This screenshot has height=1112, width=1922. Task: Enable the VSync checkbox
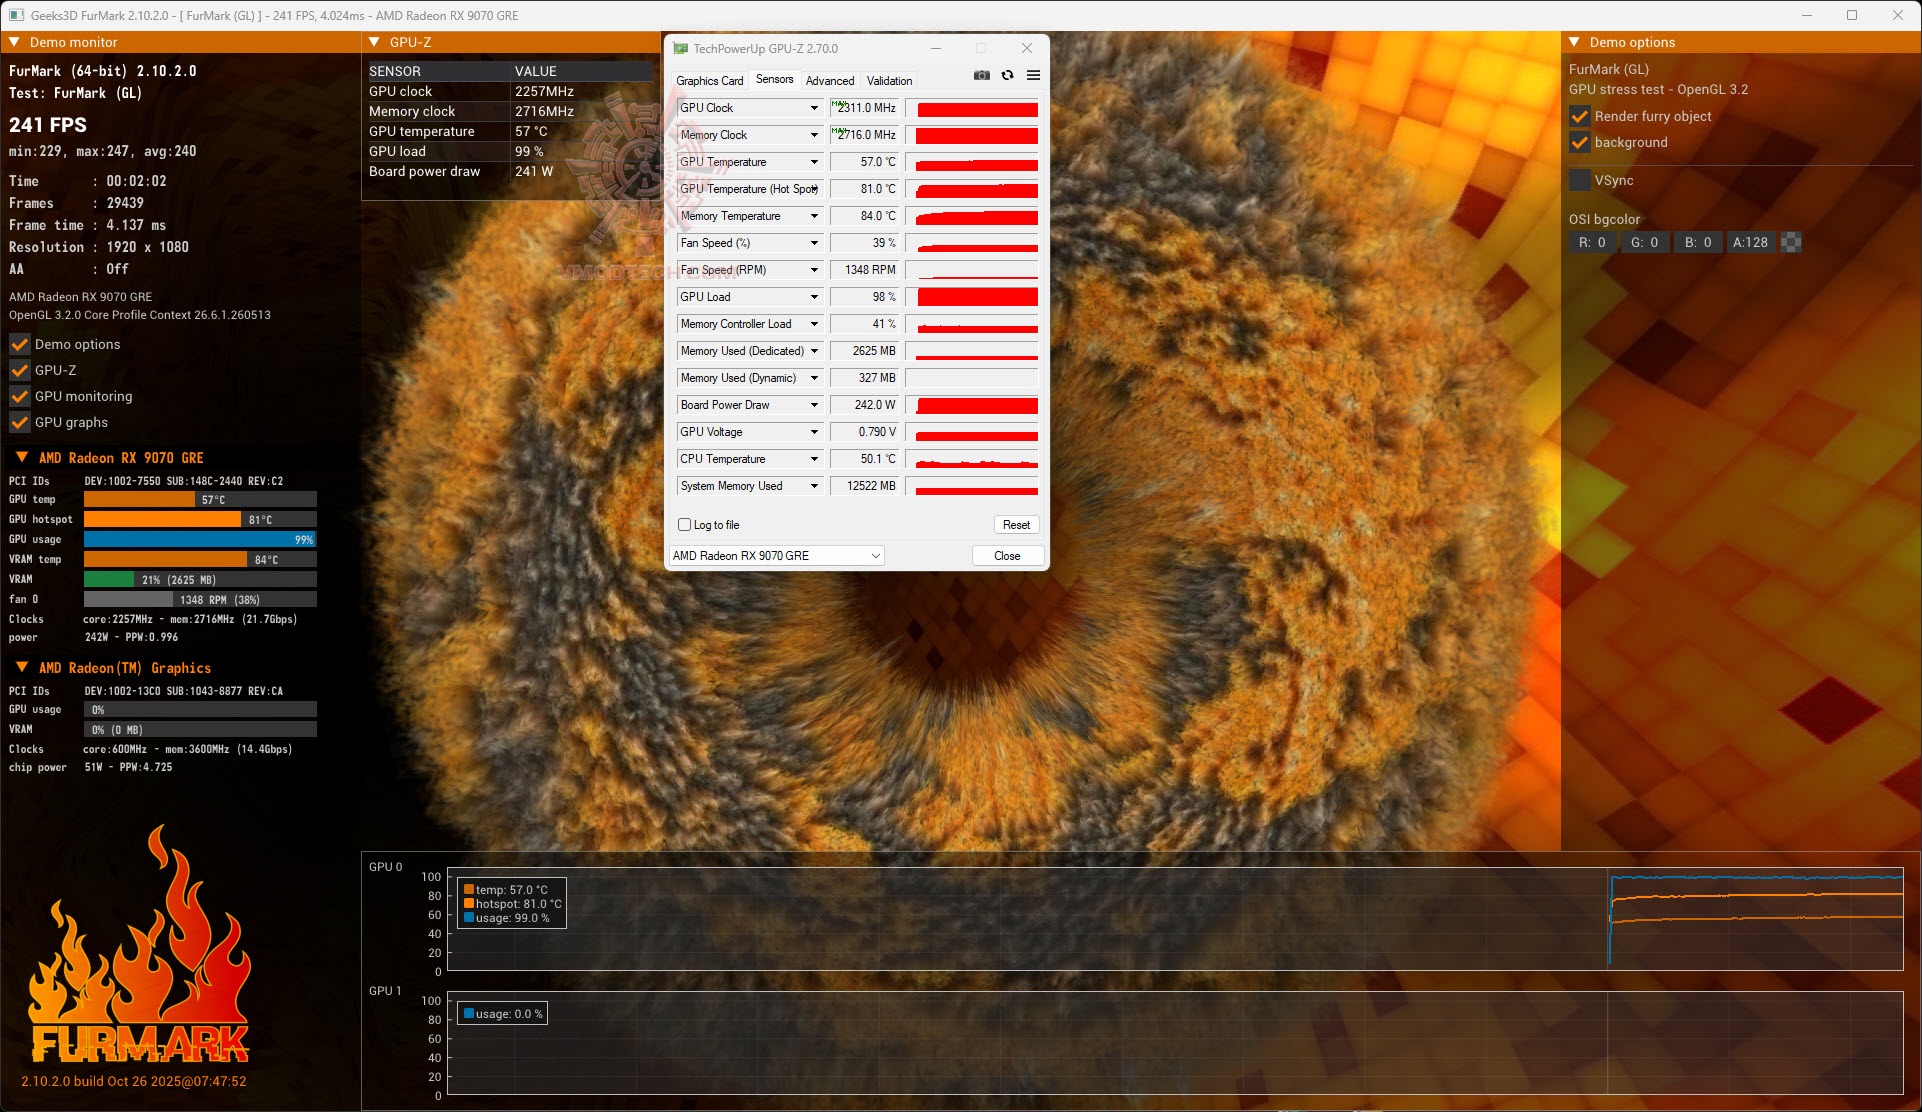point(1580,180)
